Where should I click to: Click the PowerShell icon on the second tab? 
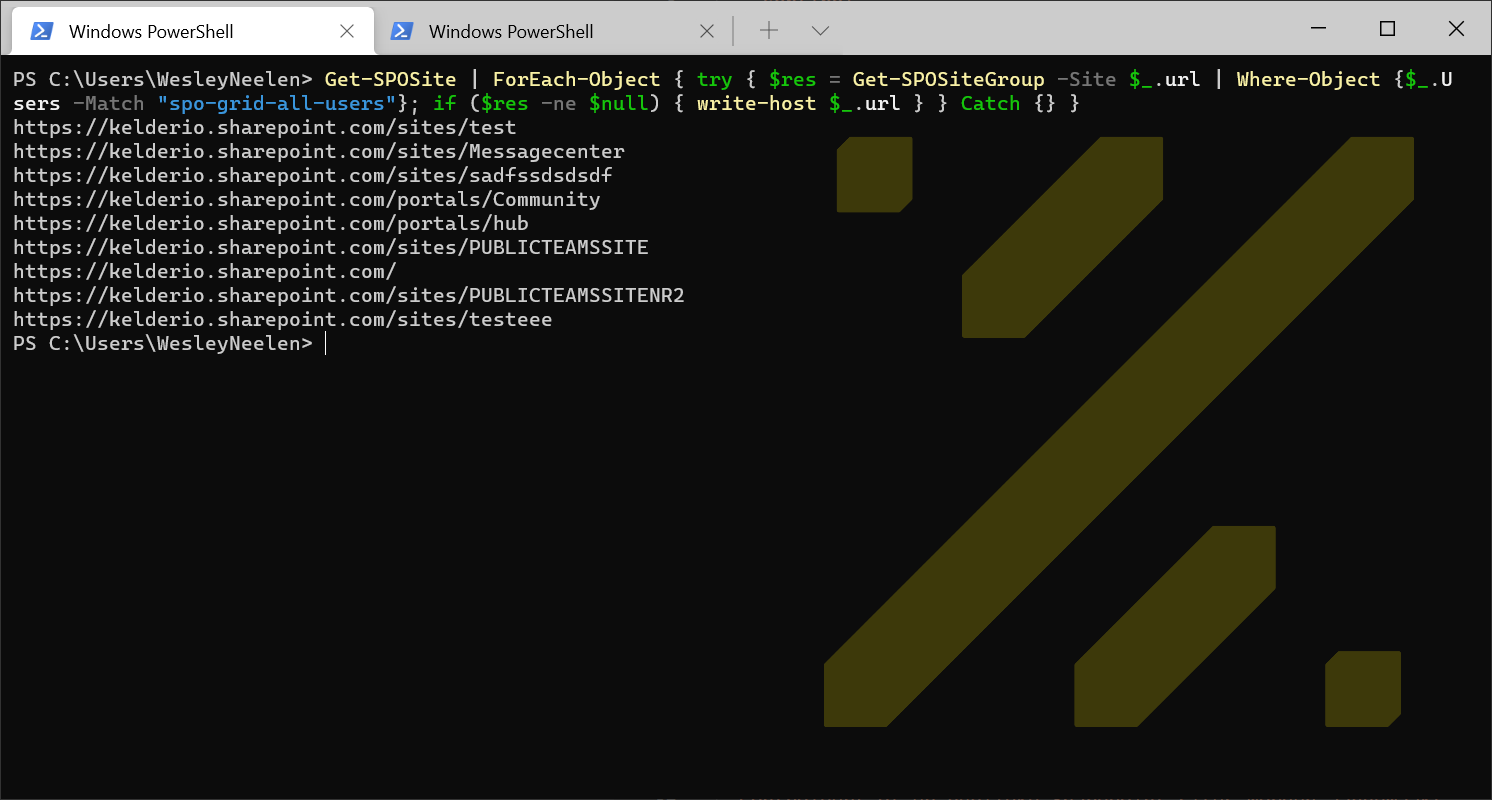tap(401, 31)
